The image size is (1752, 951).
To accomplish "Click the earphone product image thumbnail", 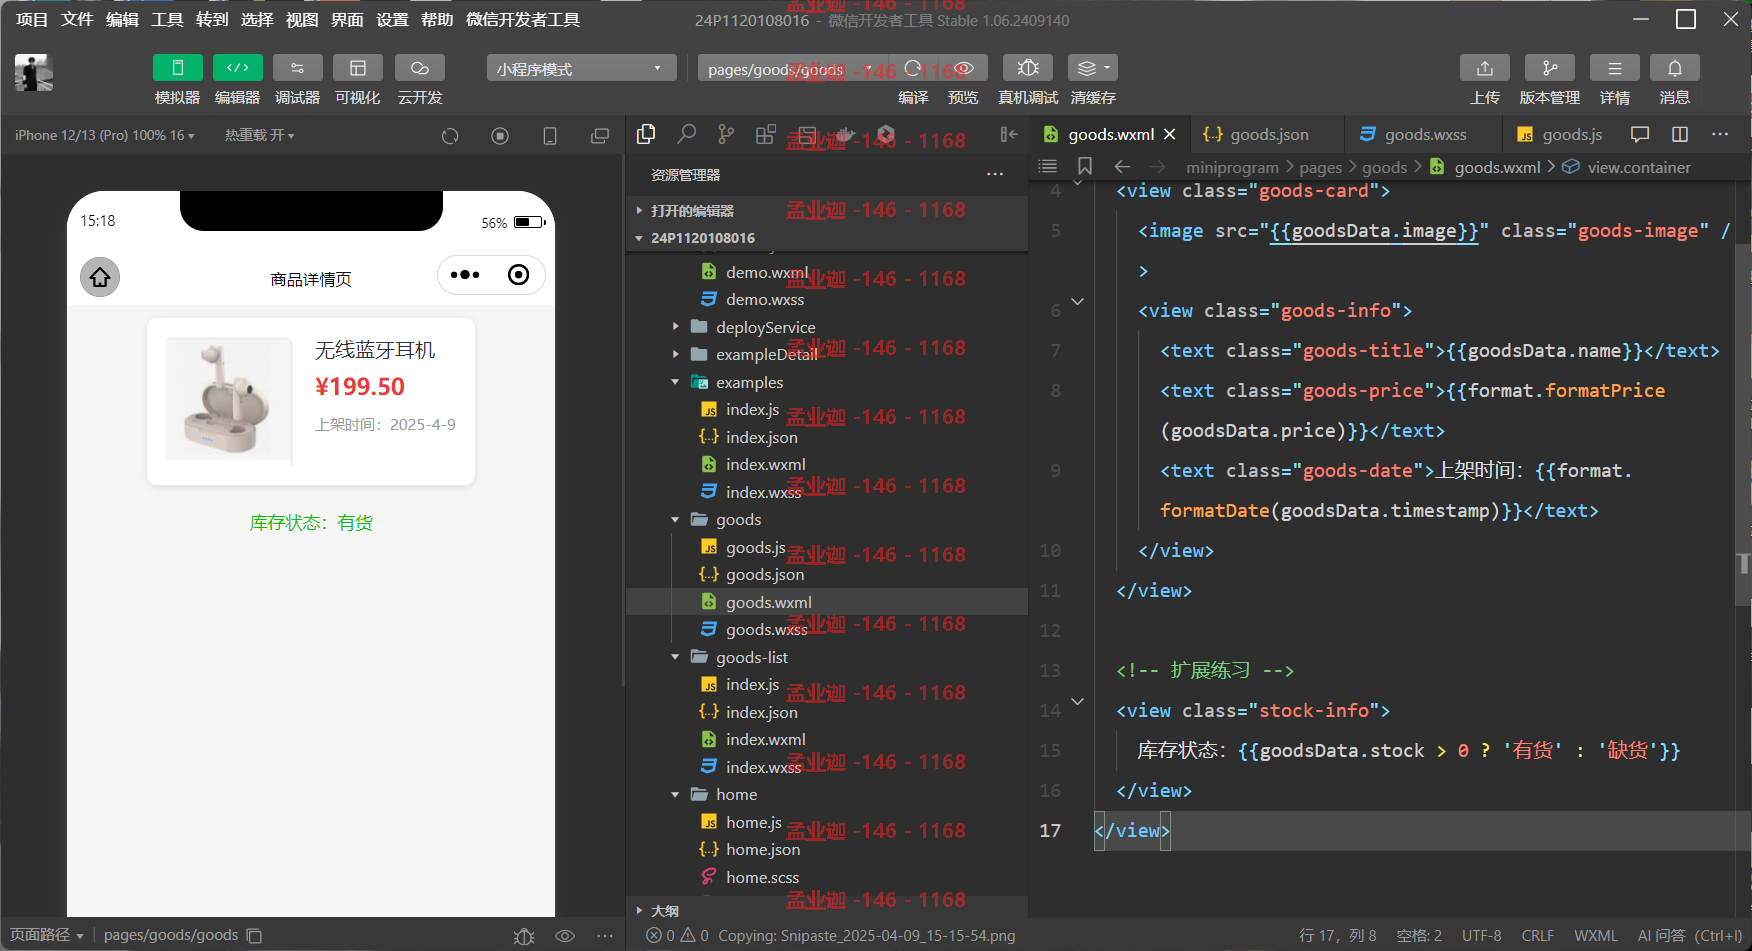I will tap(229, 399).
